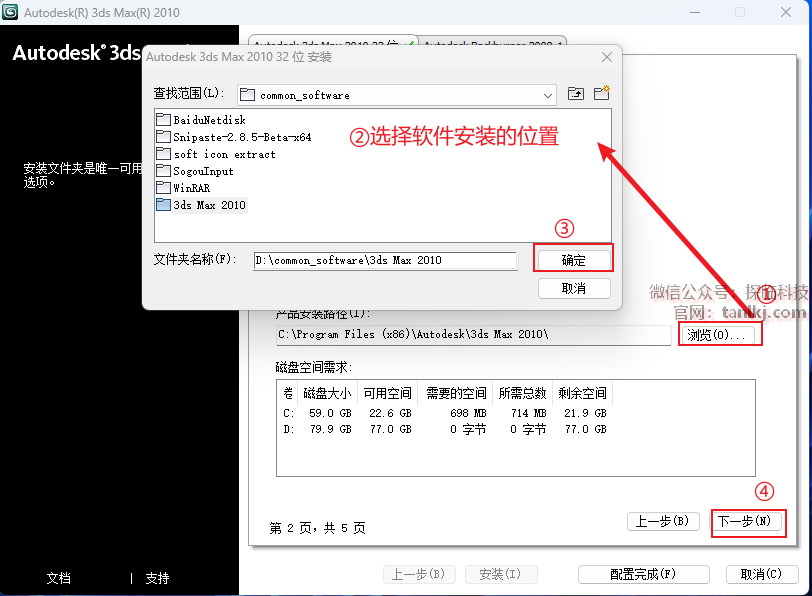The width and height of the screenshot is (812, 596).
Task: Click the 所需总数 column header
Action: pos(523,394)
